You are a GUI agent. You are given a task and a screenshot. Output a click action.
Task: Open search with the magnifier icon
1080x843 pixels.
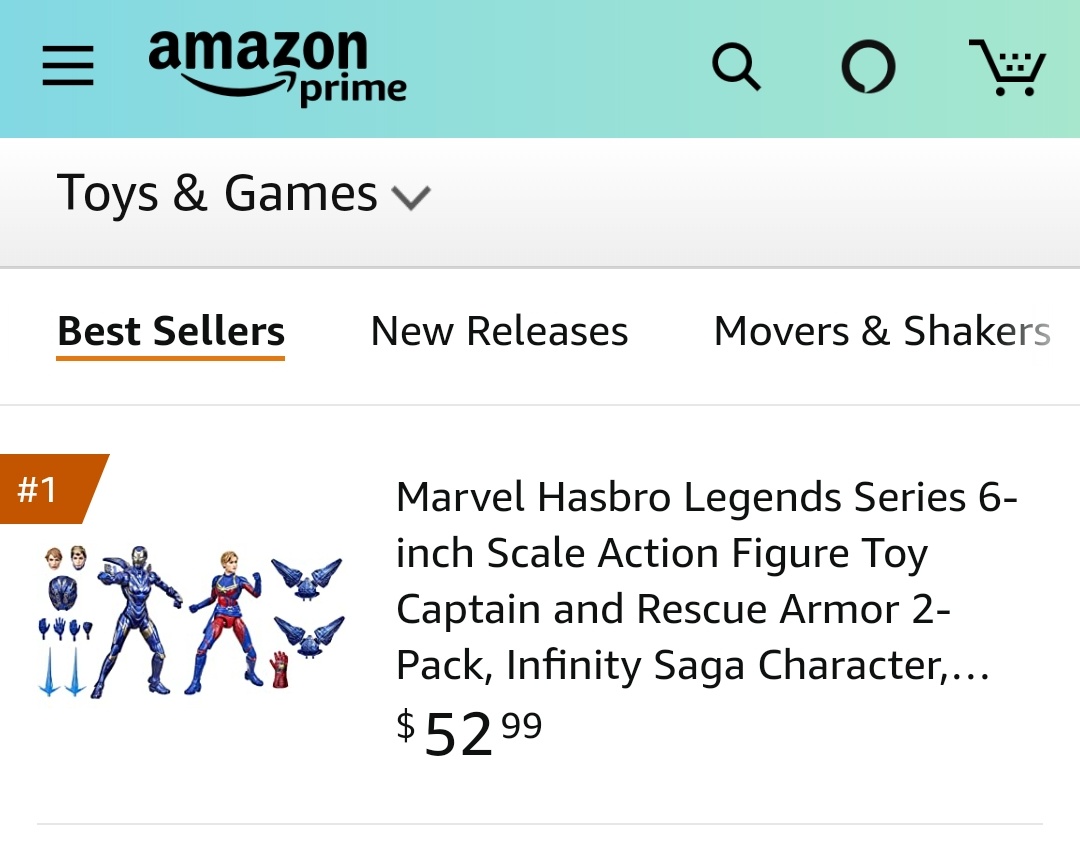tap(736, 67)
